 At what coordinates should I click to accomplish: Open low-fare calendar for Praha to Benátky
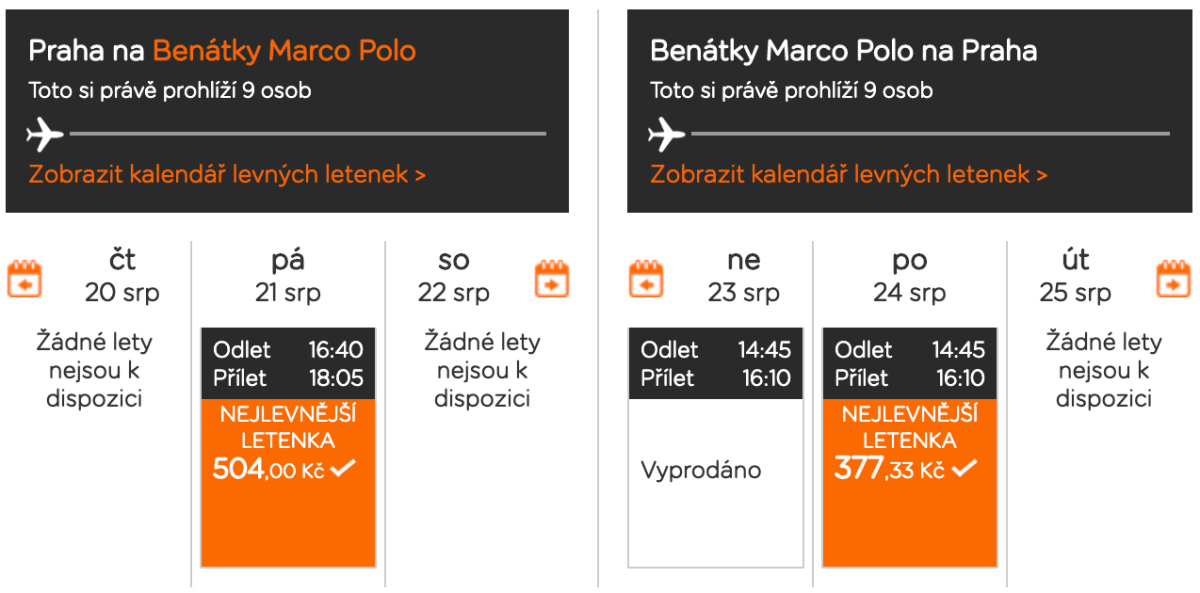[227, 174]
